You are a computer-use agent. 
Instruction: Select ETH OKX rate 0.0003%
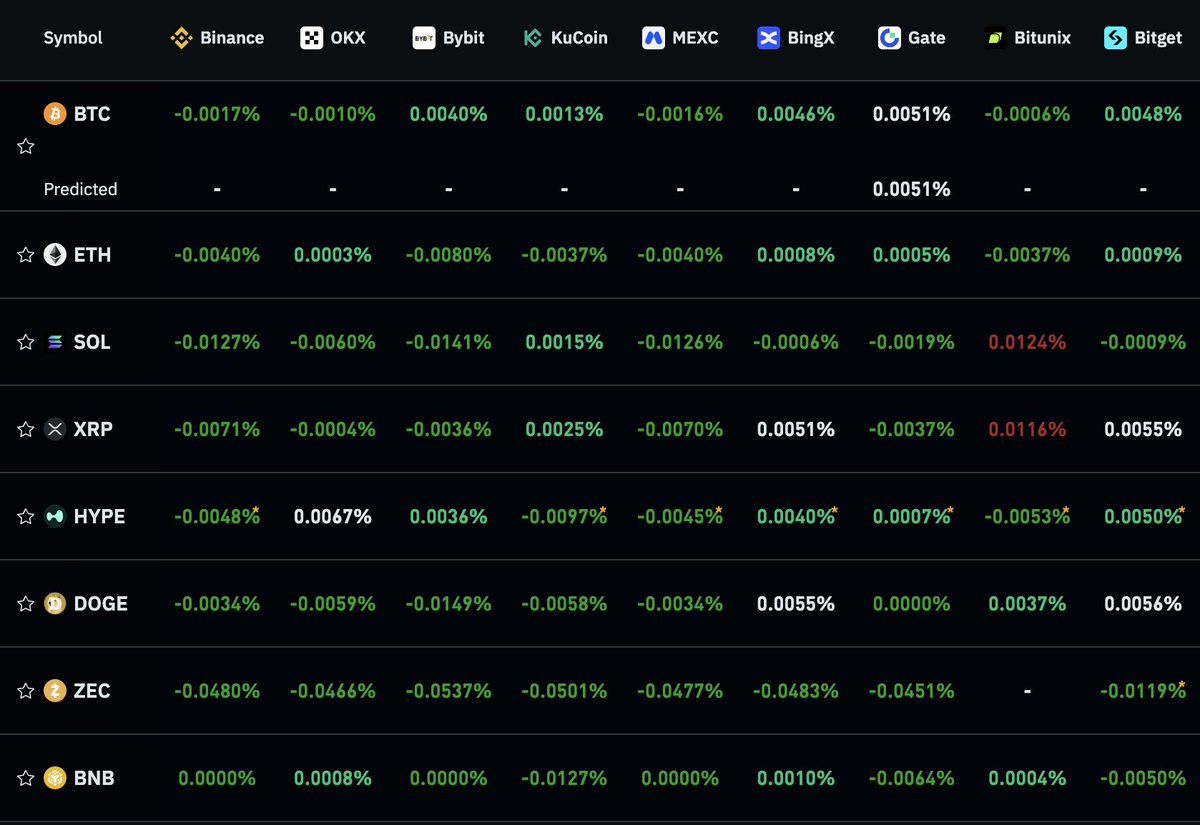click(333, 255)
